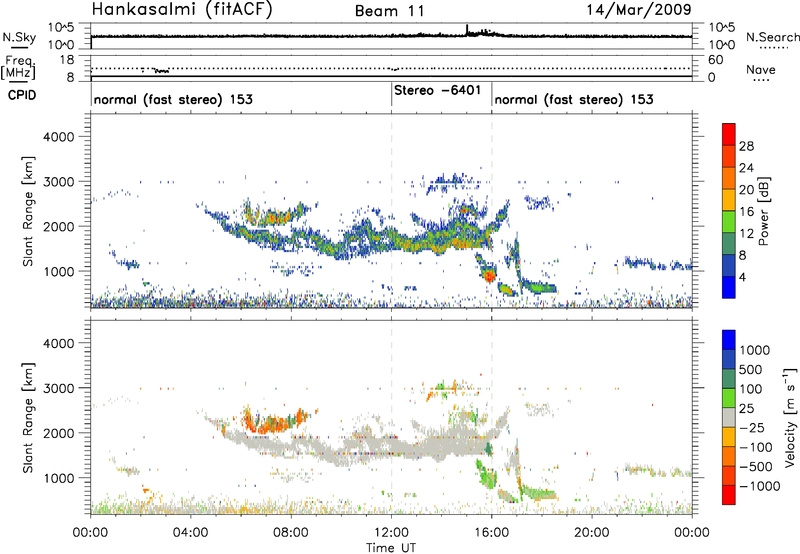This screenshot has width=800, height=554.
Task: Click the 'N.Search' legend label
Action: [x=772, y=37]
